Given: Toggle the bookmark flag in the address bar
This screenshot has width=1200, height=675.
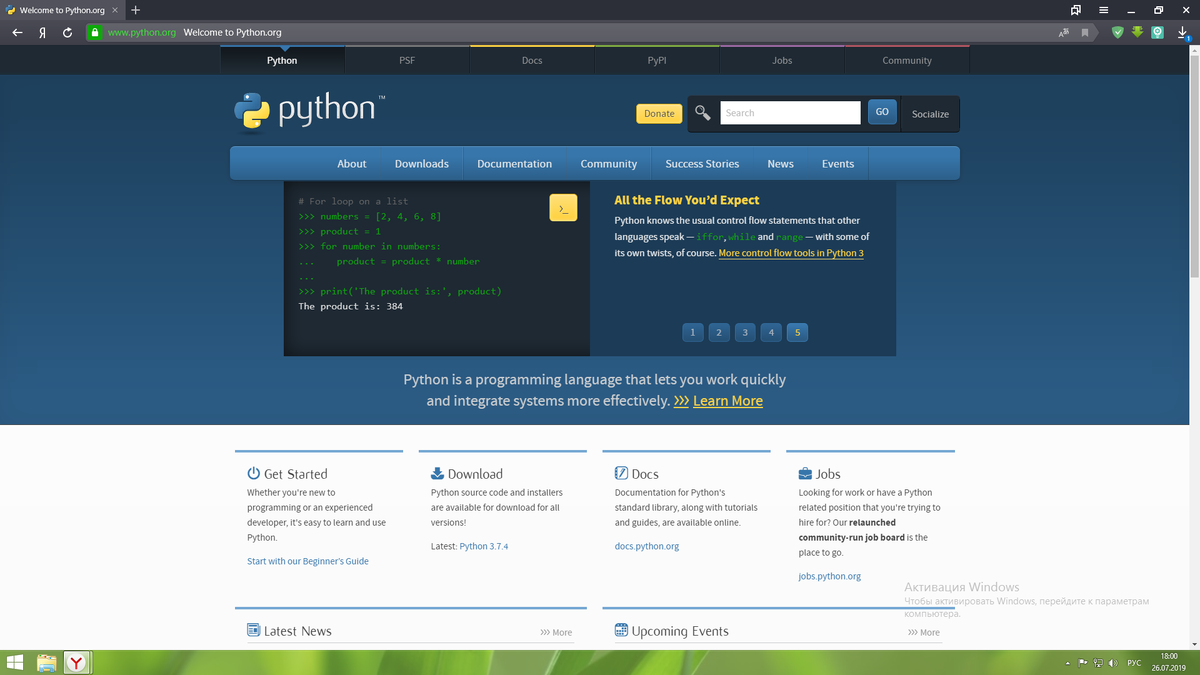Looking at the screenshot, I should pos(1086,32).
